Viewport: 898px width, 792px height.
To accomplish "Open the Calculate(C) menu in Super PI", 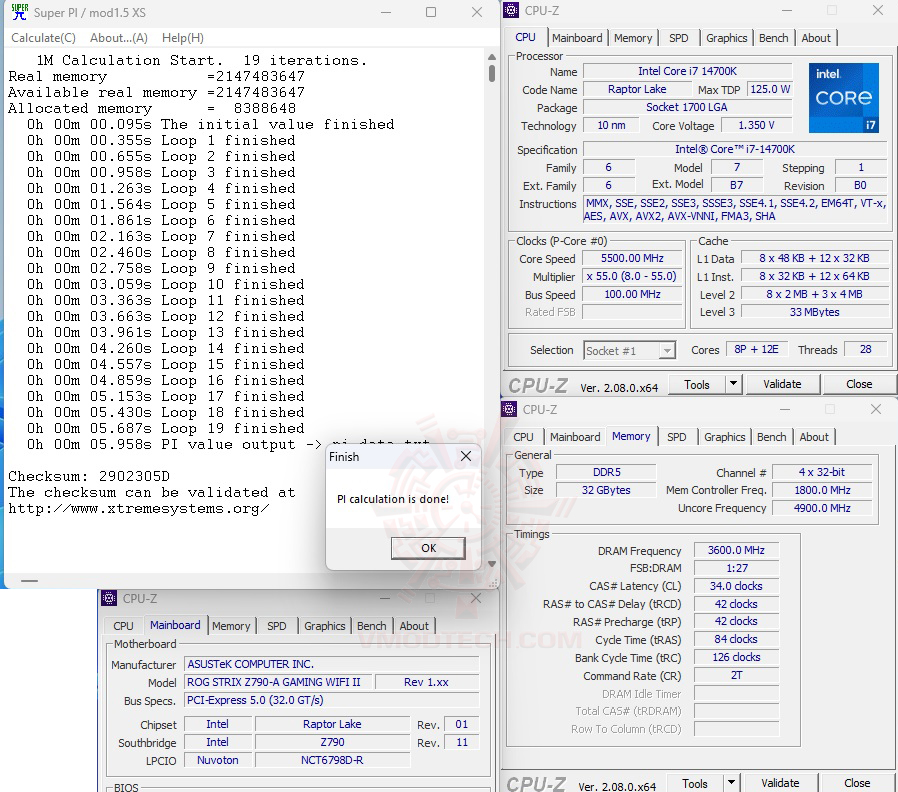I will 44,38.
